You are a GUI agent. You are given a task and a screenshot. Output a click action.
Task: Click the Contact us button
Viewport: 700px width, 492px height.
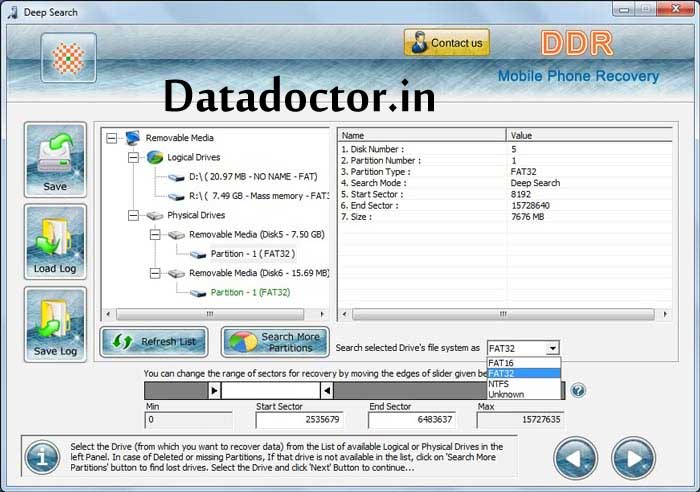coord(446,43)
